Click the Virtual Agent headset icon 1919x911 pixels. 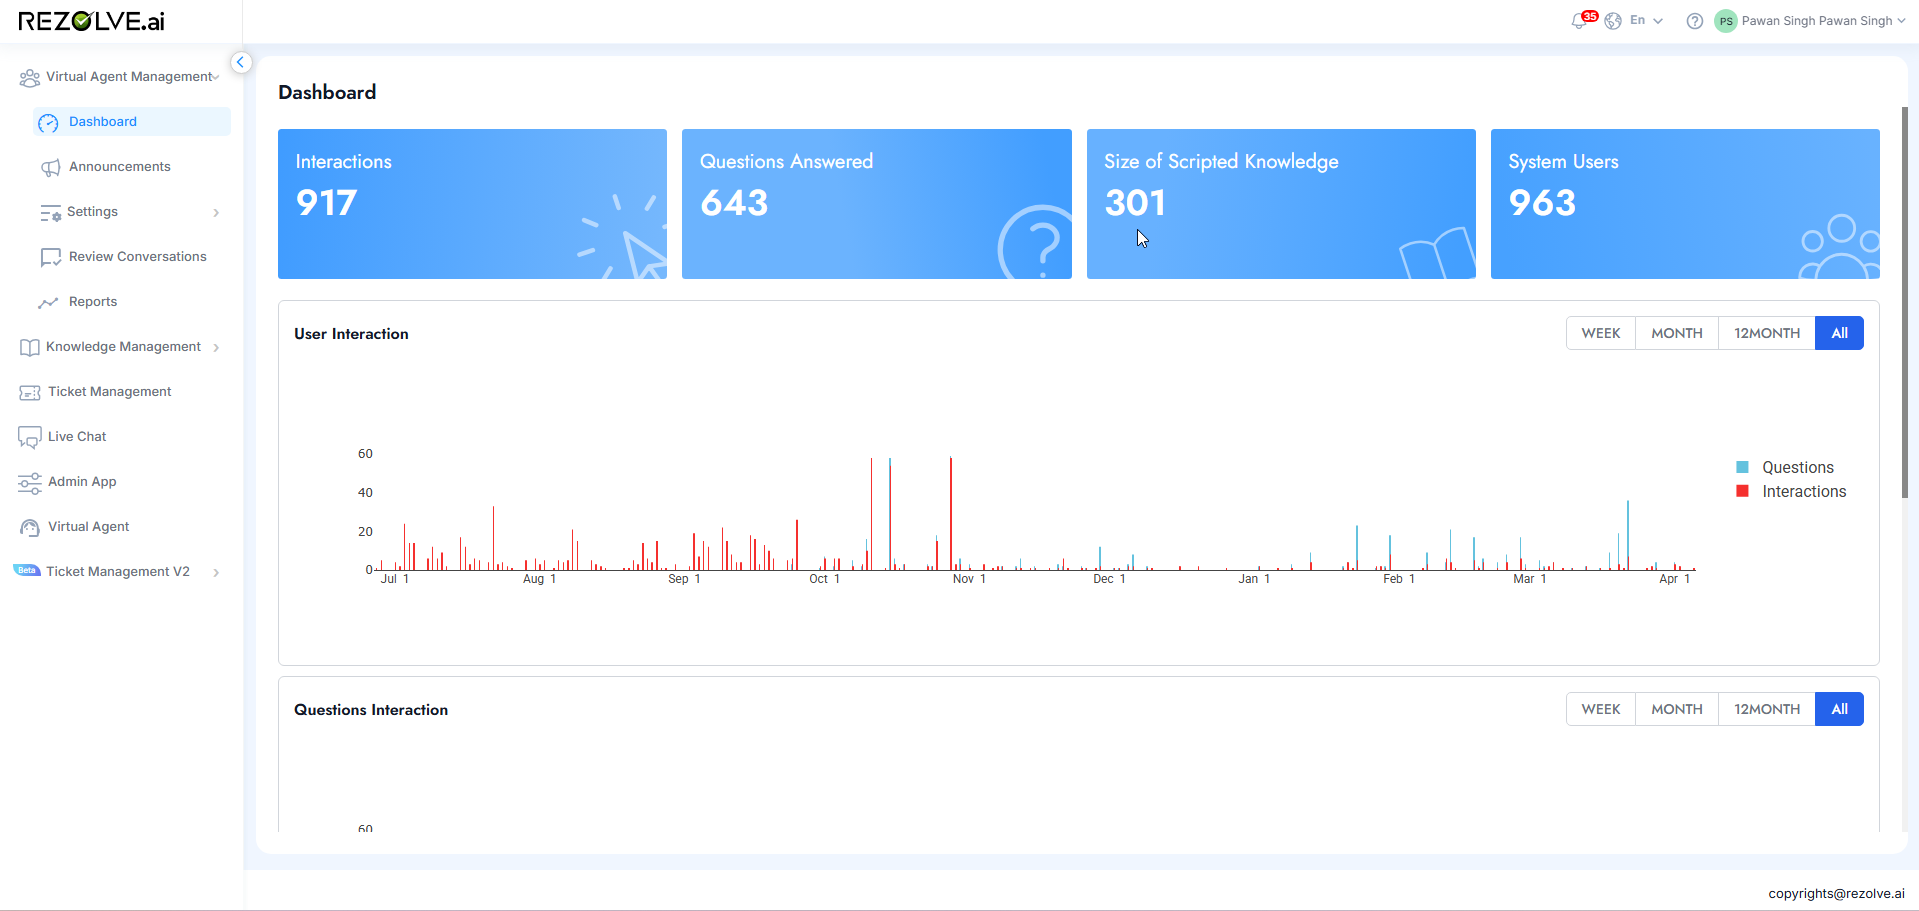point(29,528)
